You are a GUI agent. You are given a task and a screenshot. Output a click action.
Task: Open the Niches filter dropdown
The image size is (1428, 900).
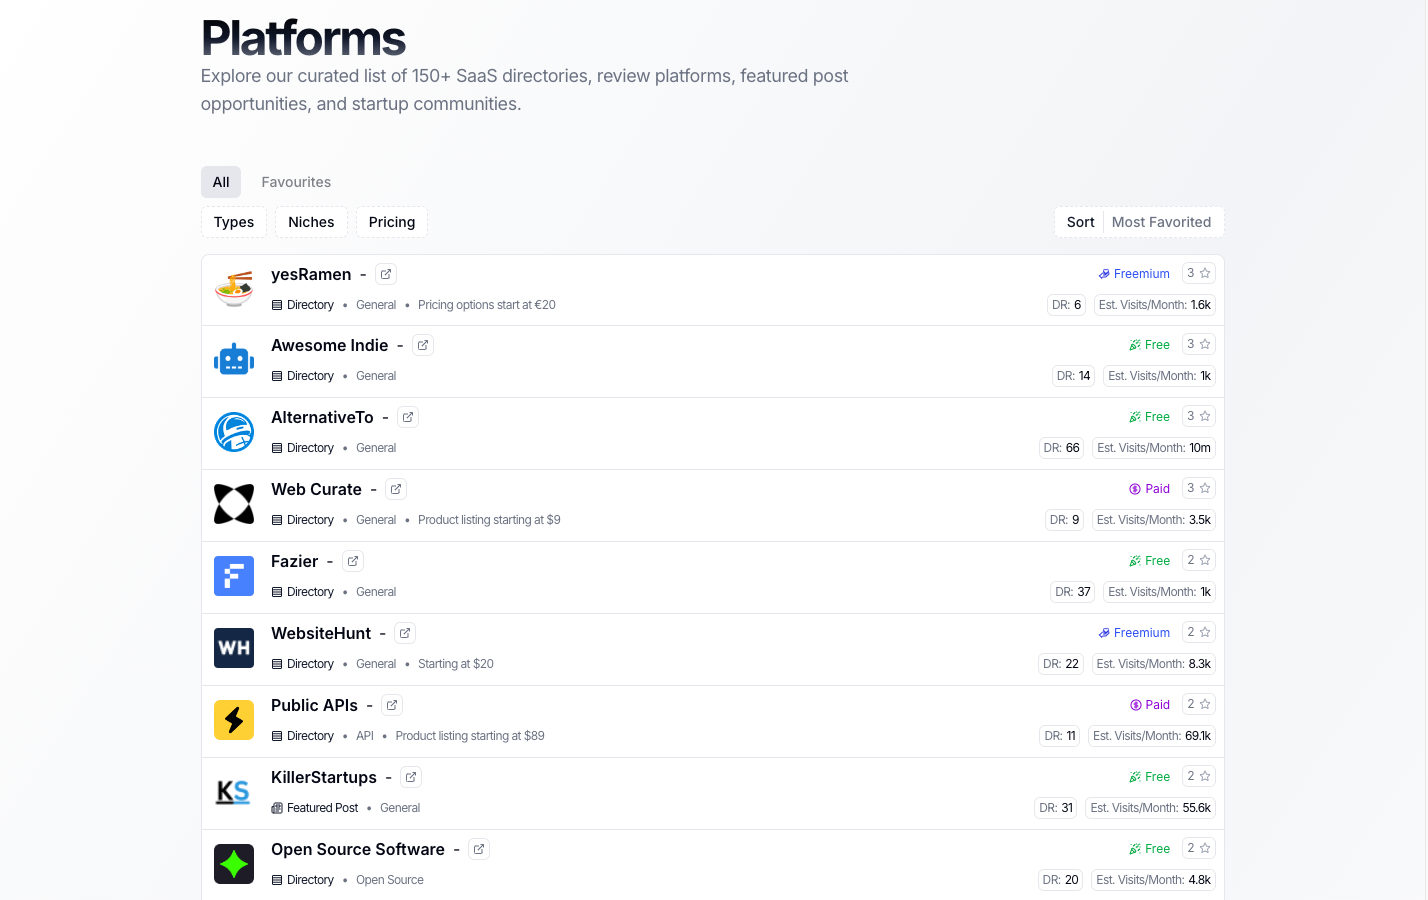[311, 222]
